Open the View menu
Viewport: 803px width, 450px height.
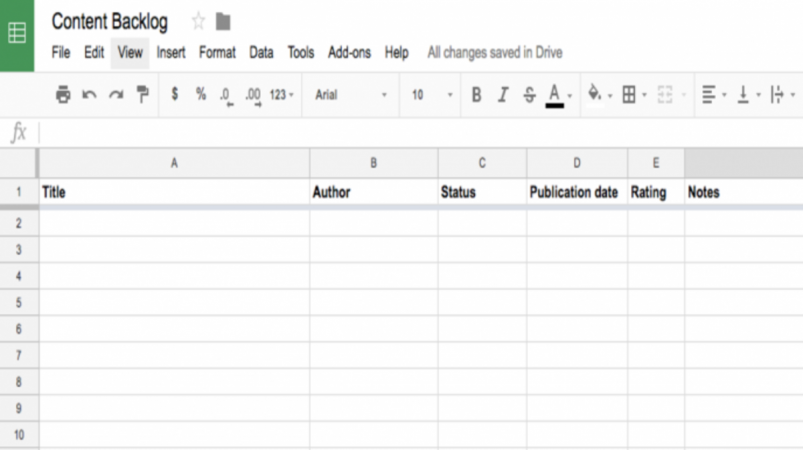click(x=130, y=52)
